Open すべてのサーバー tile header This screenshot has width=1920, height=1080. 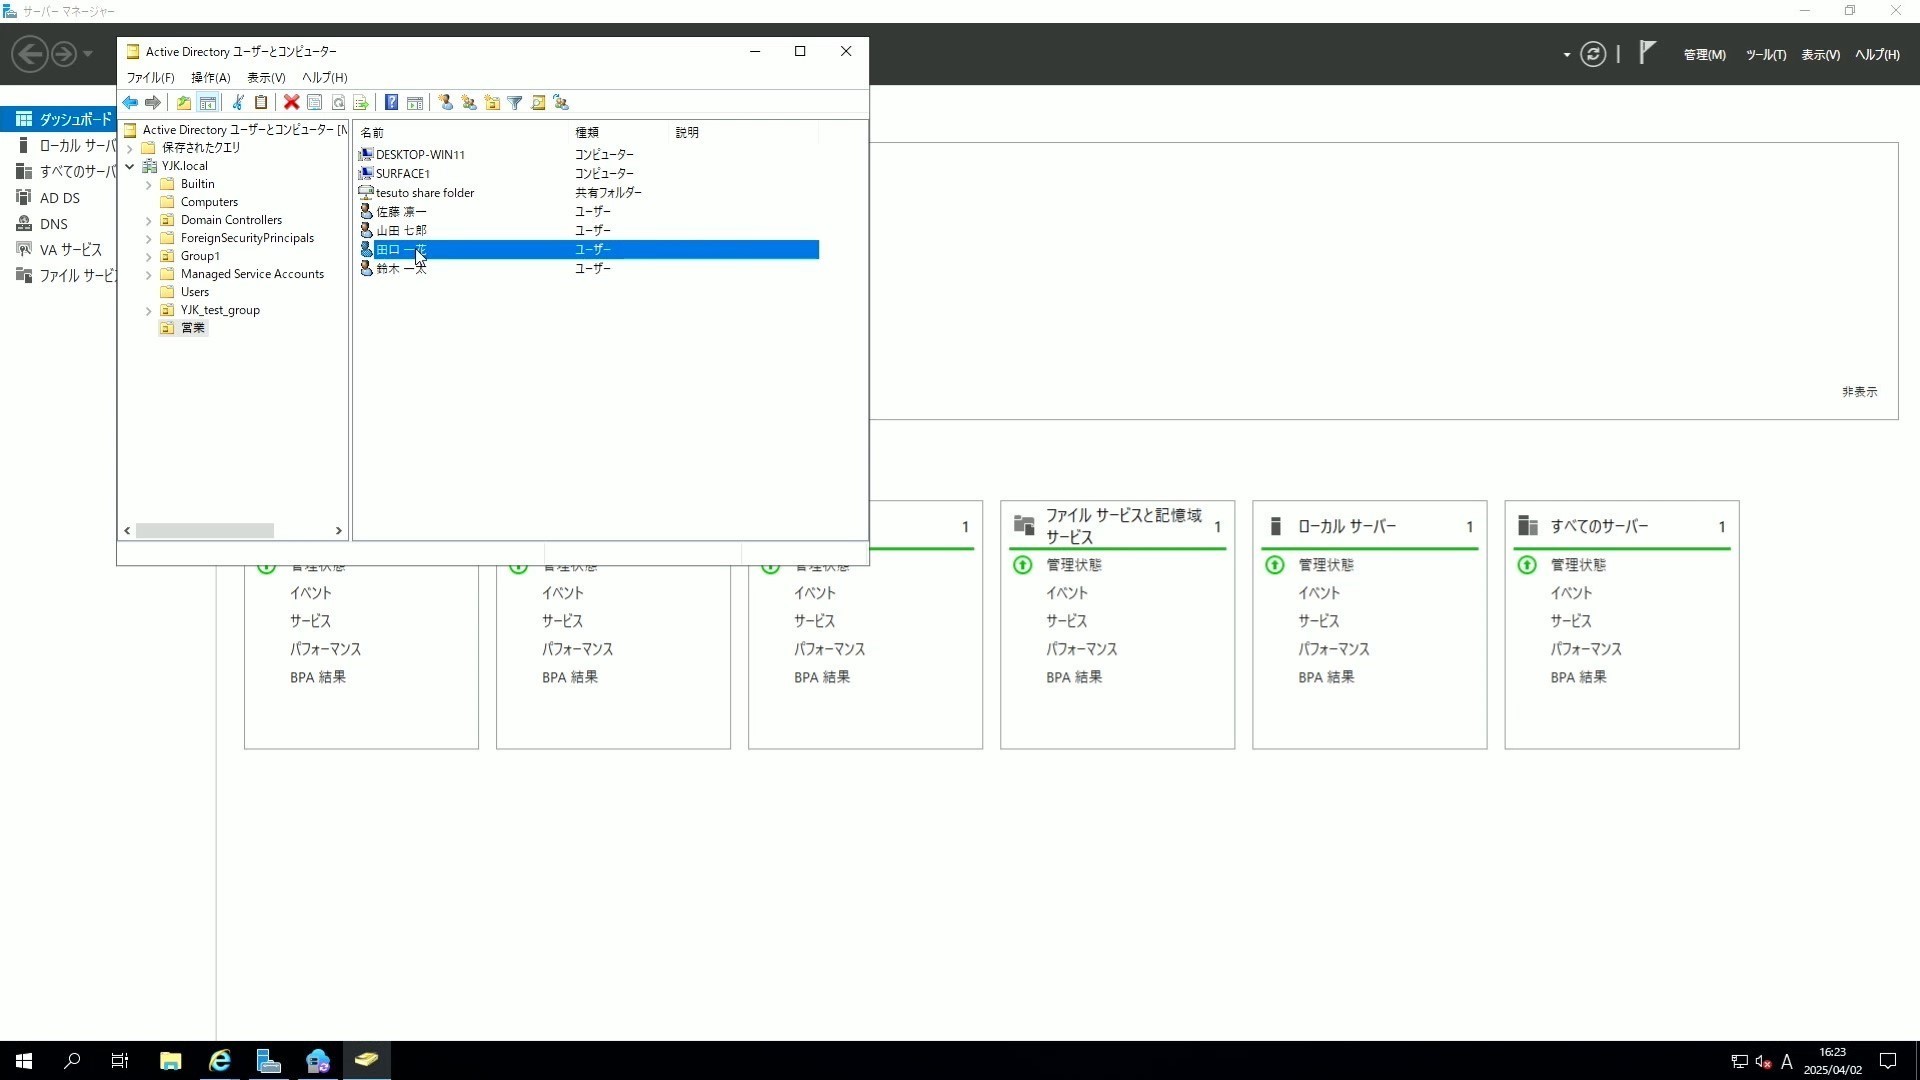click(x=1599, y=526)
